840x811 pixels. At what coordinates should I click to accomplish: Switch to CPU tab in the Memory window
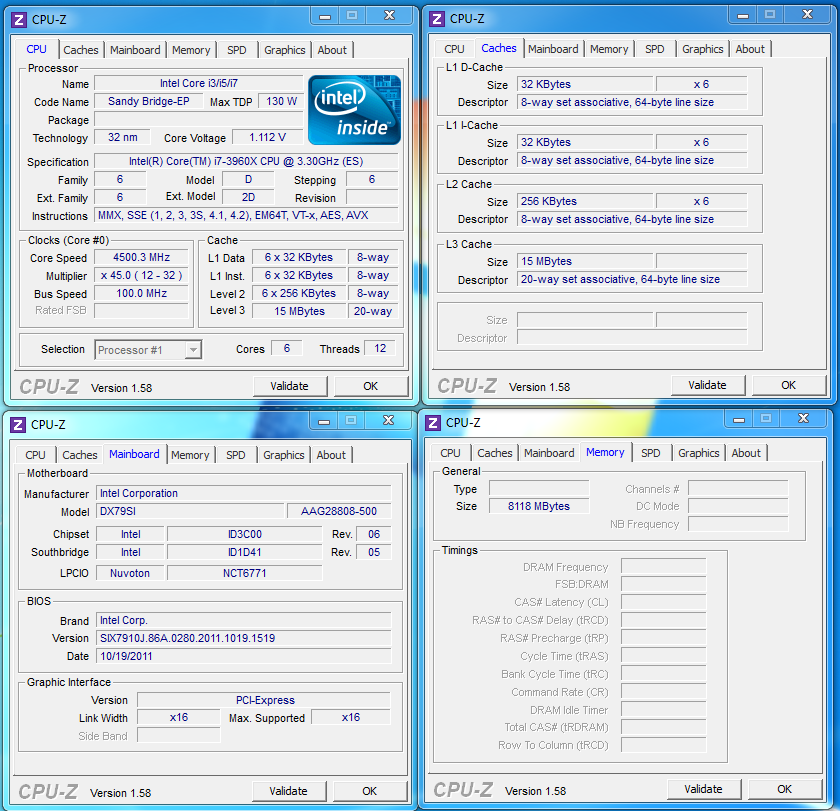click(451, 453)
